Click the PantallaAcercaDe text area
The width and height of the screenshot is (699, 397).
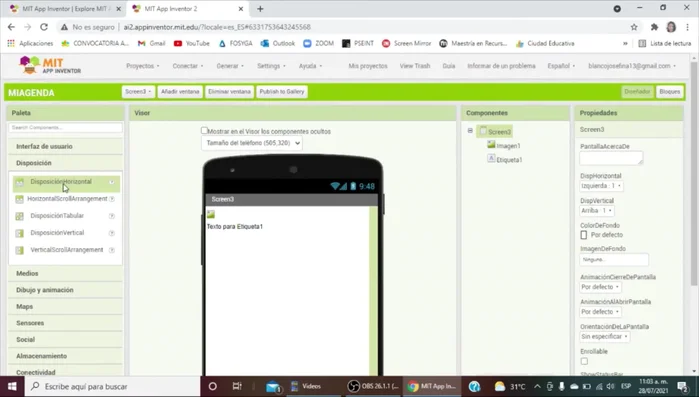pos(611,158)
